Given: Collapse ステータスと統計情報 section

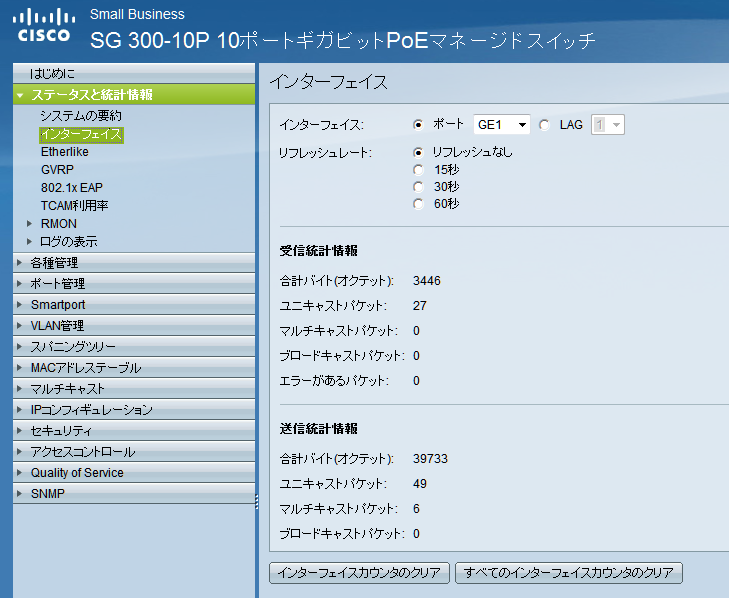Looking at the screenshot, I should pos(20,95).
